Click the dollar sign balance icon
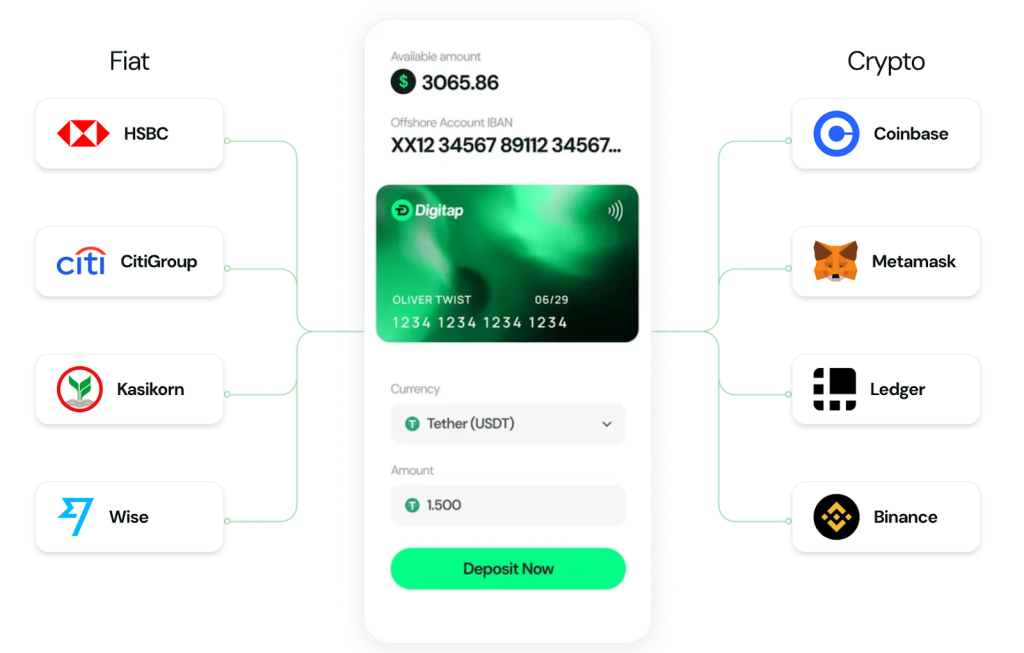1024x653 pixels. (403, 82)
